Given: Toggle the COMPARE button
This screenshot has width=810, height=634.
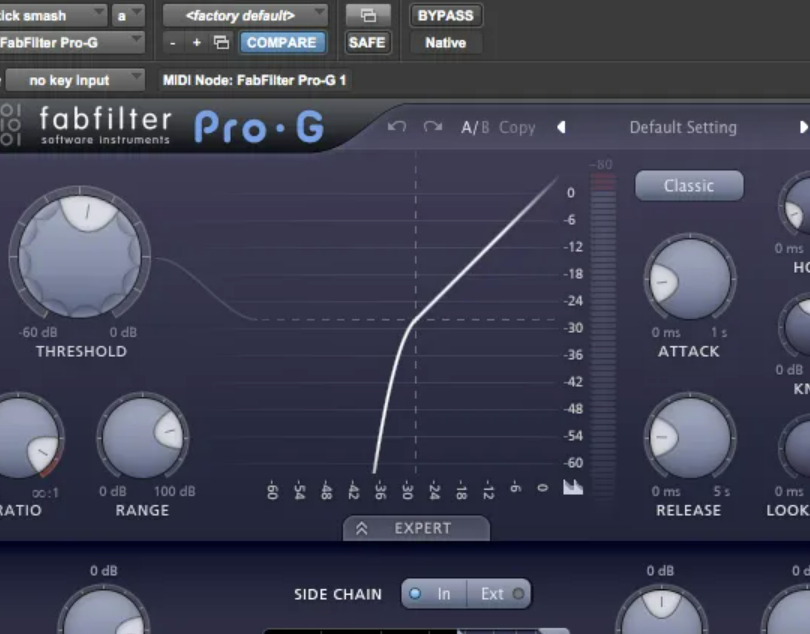Looking at the screenshot, I should coord(282,42).
